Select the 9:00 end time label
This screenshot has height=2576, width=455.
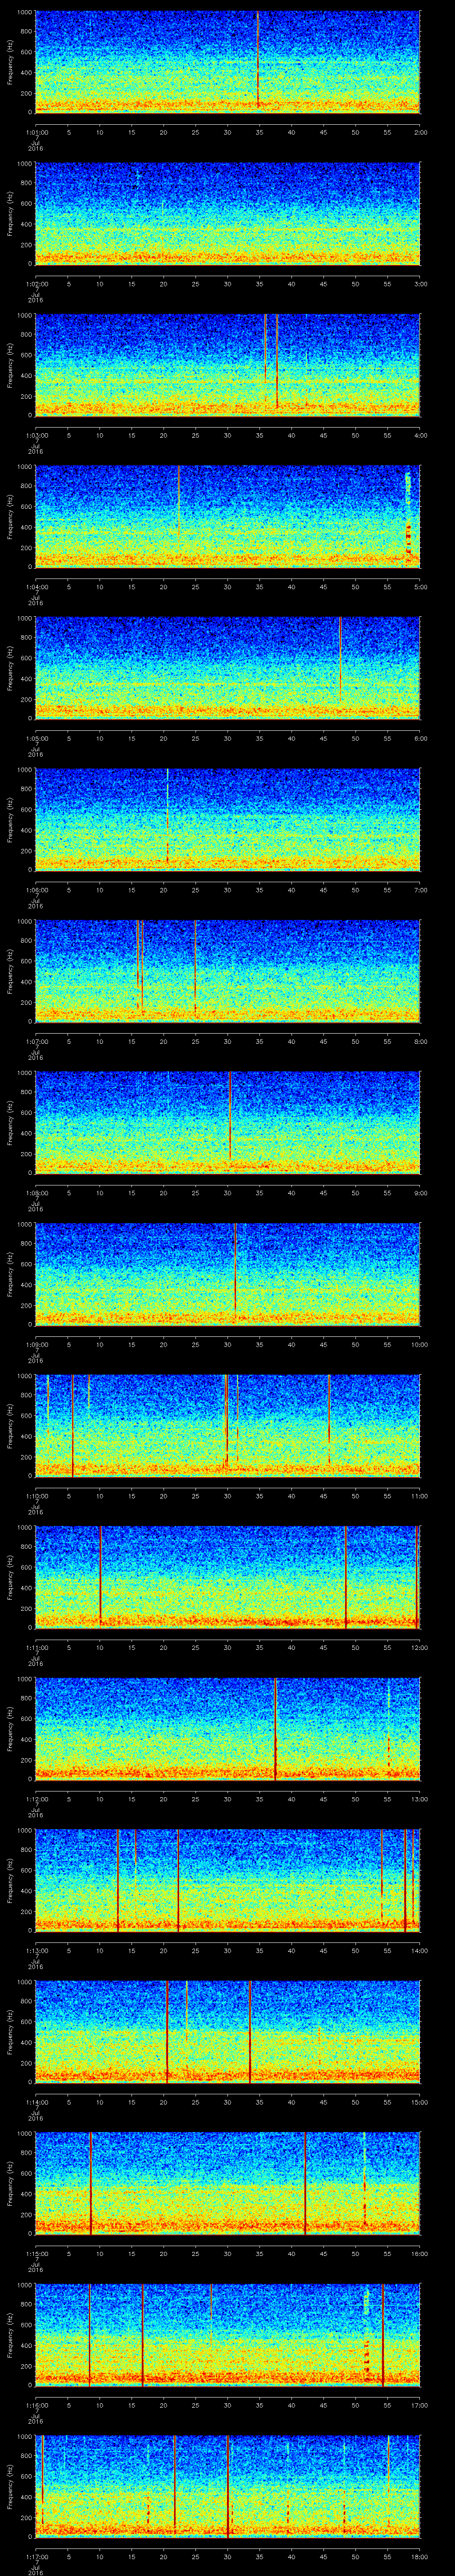click(420, 1193)
